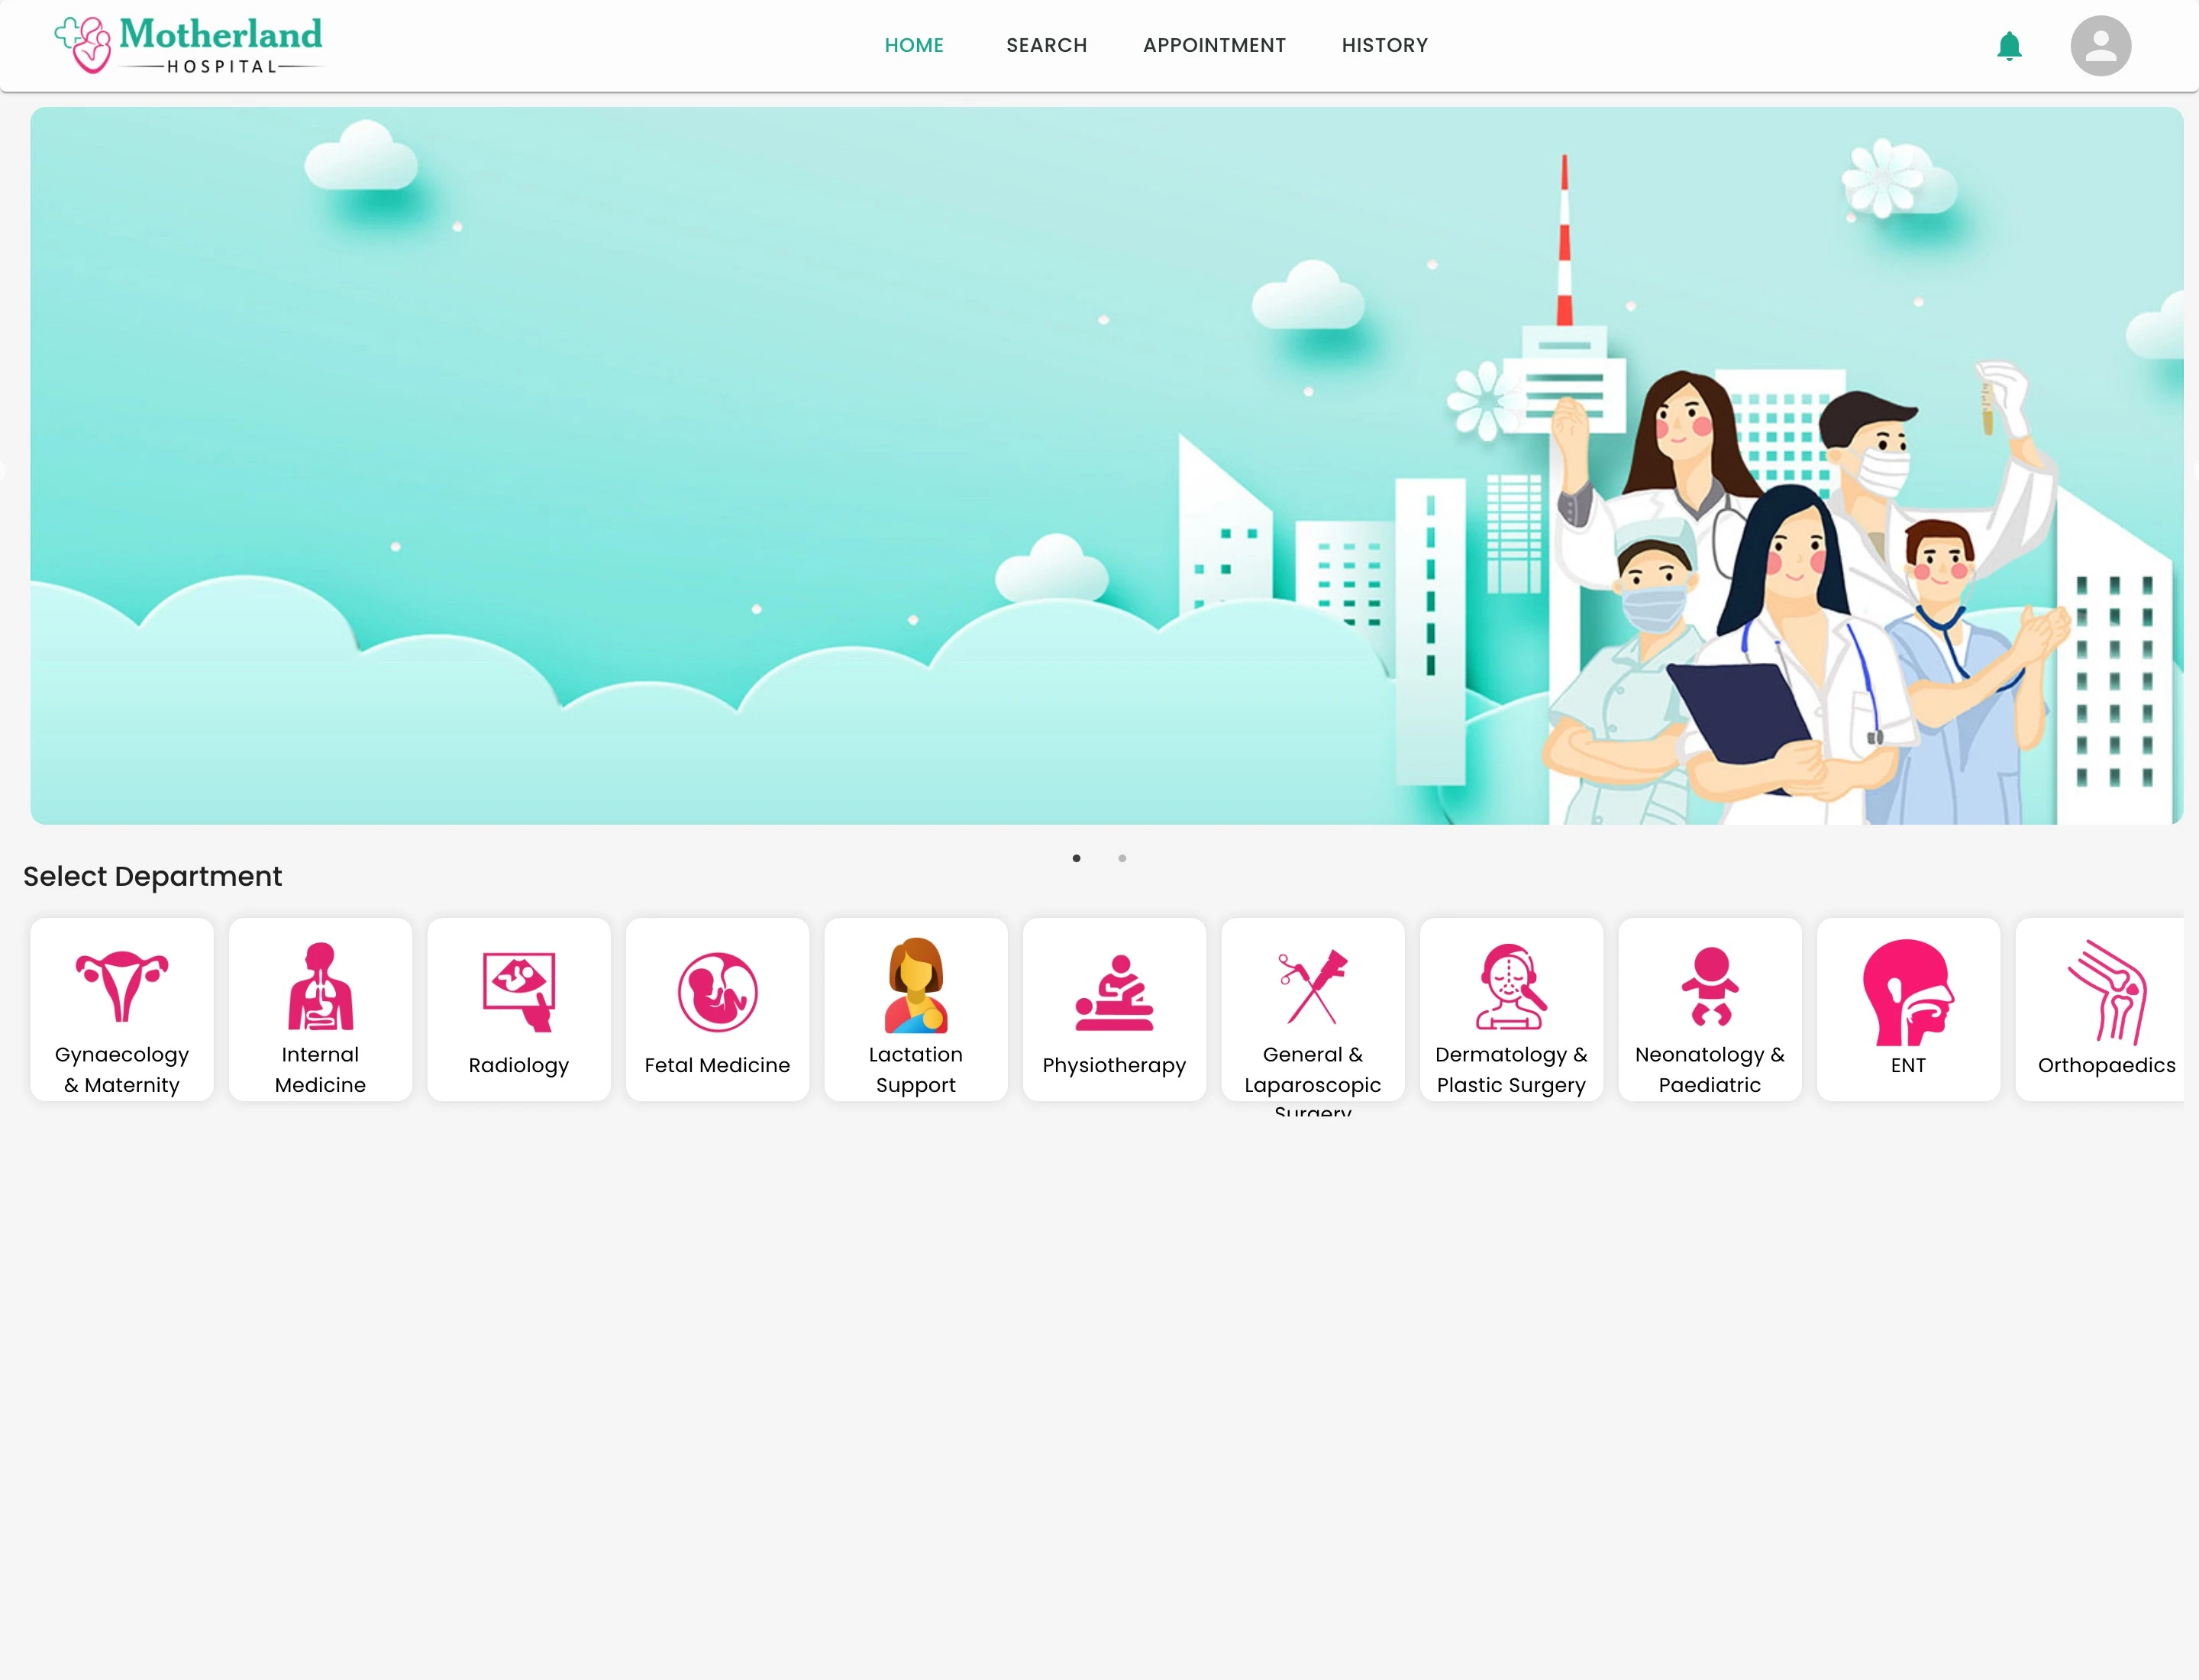Click the Motherland Hospital logo

click(189, 46)
